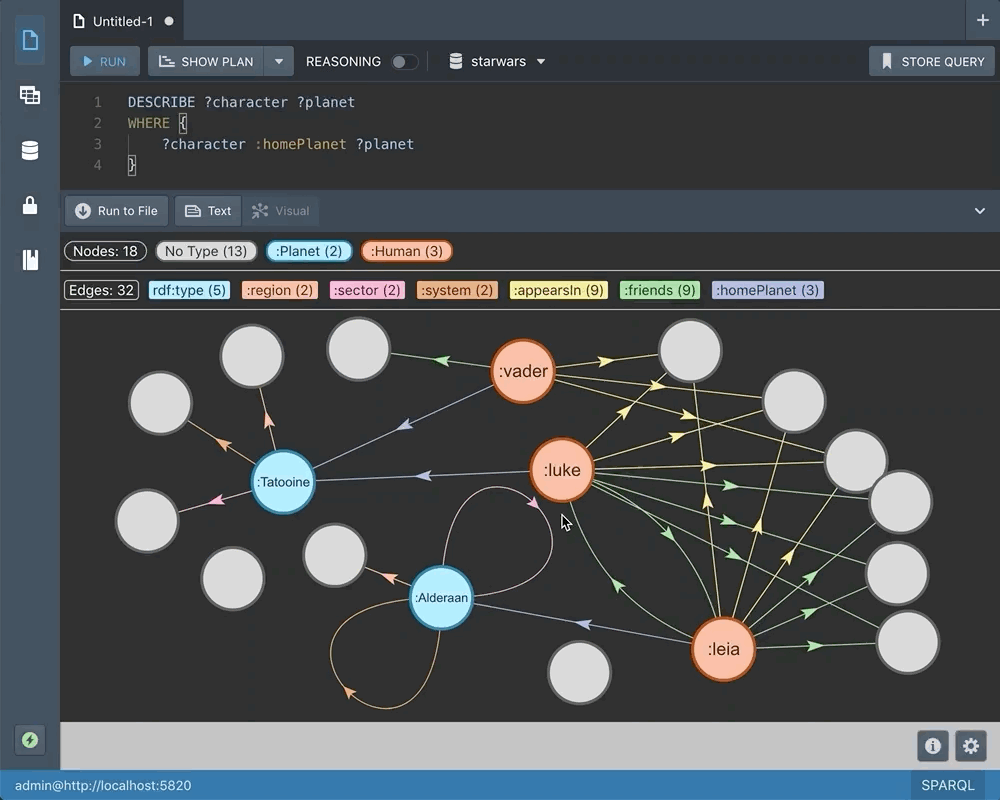Toggle the :system (2) edge filter

(457, 290)
